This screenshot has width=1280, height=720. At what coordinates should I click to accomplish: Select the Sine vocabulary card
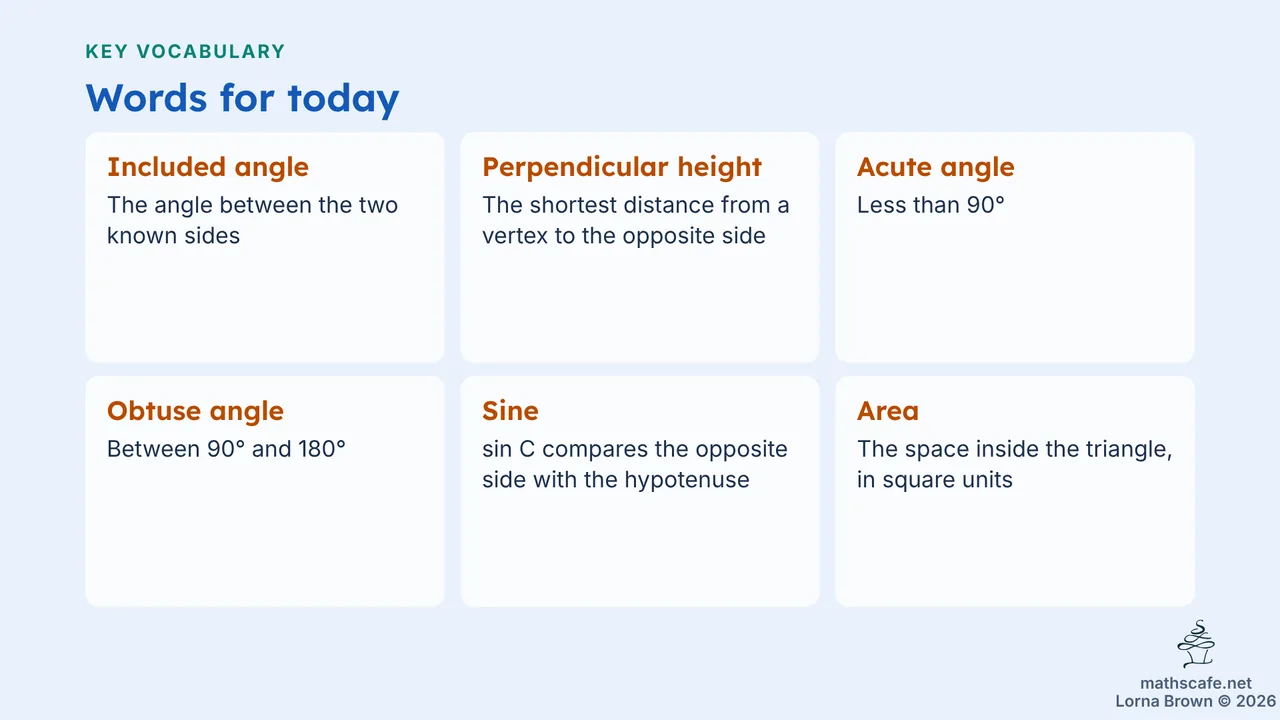640,491
